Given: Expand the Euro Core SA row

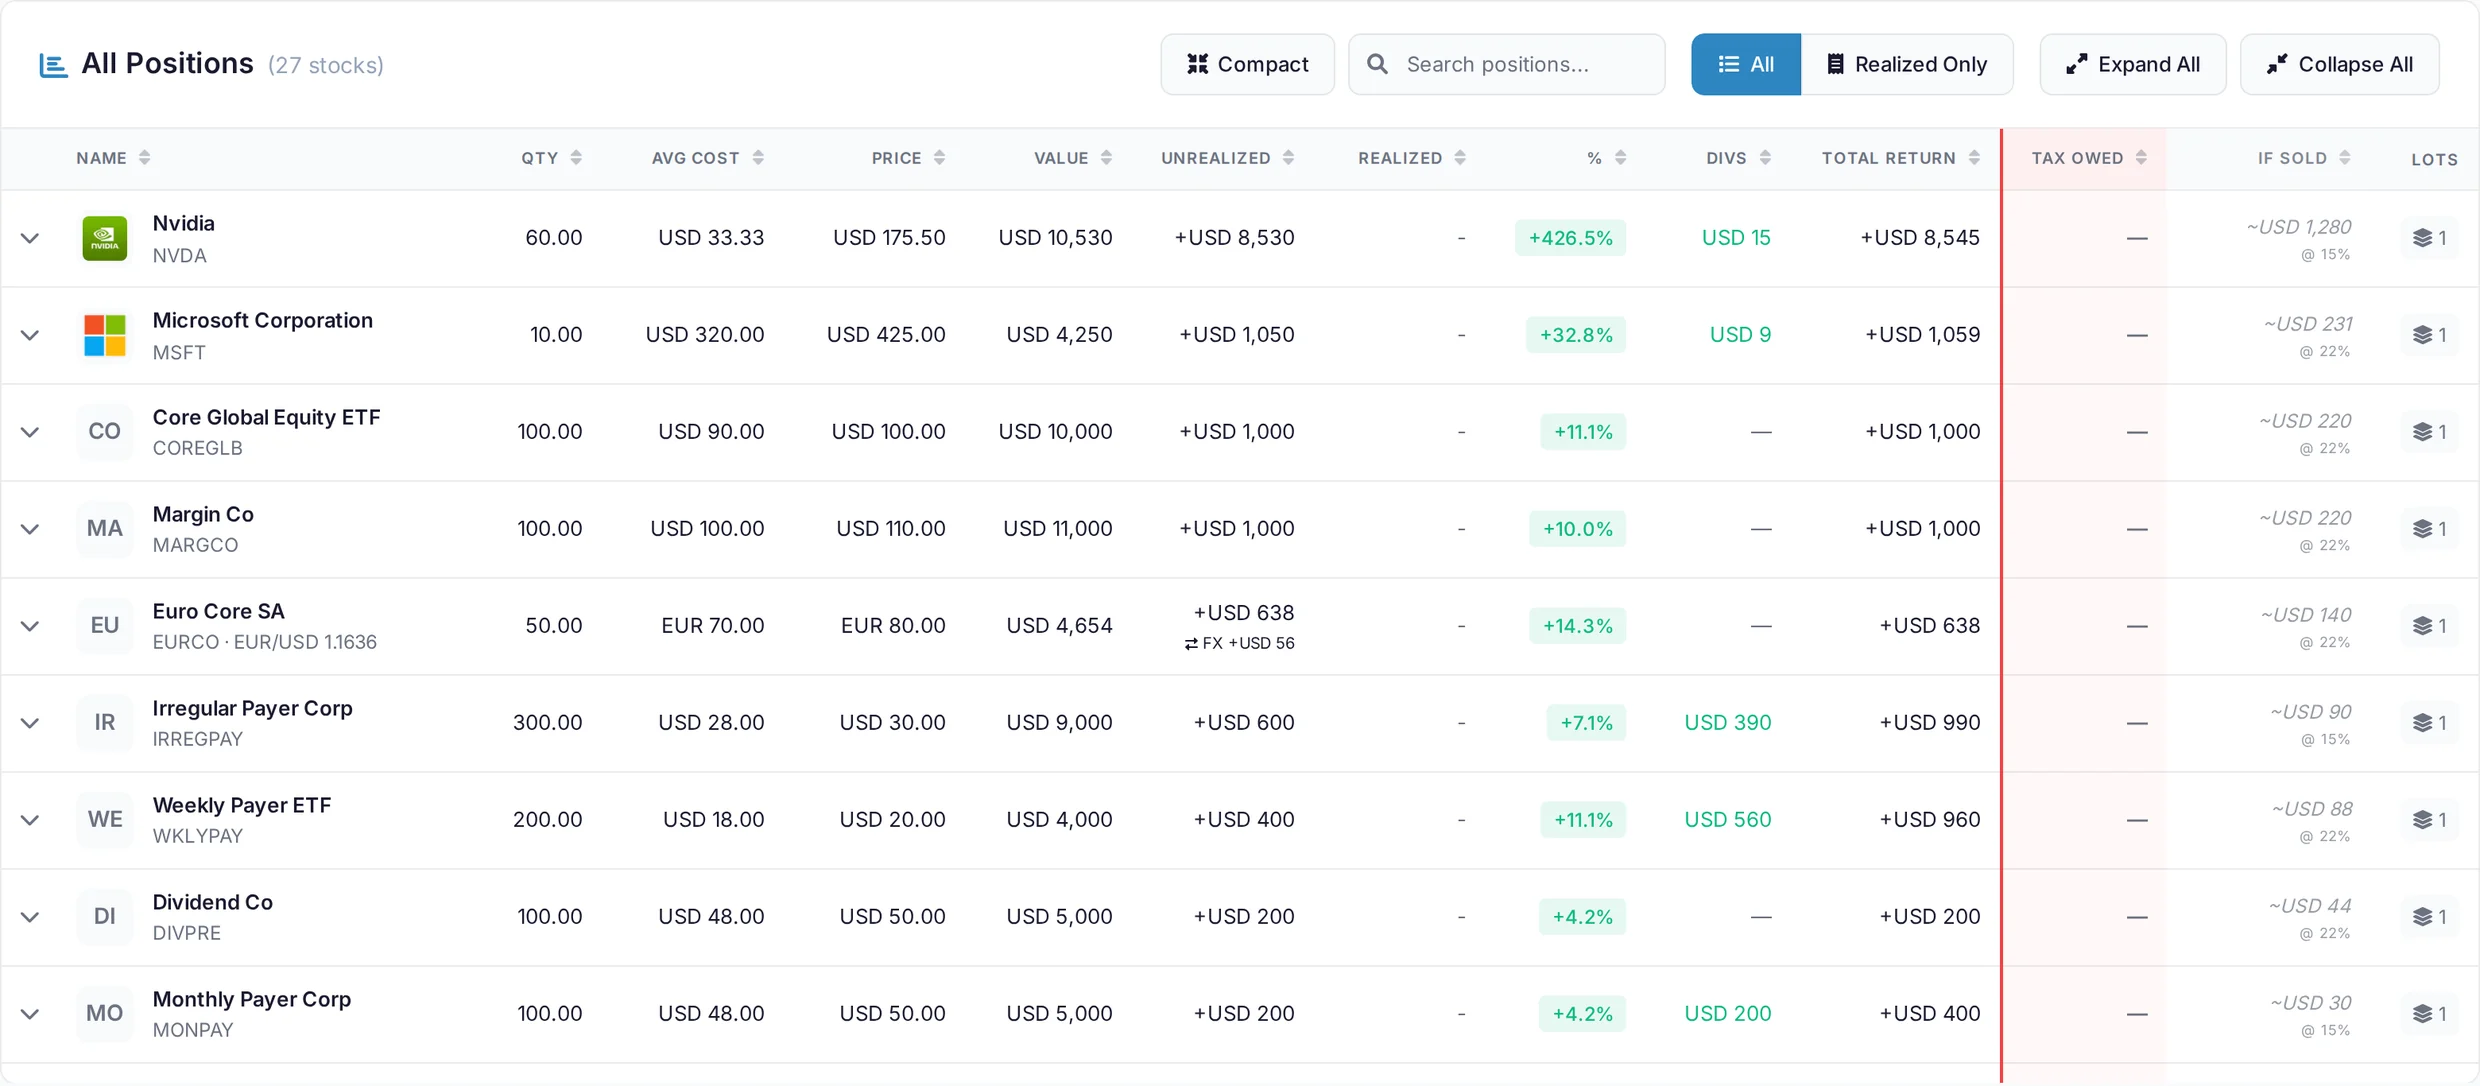Looking at the screenshot, I should (30, 626).
